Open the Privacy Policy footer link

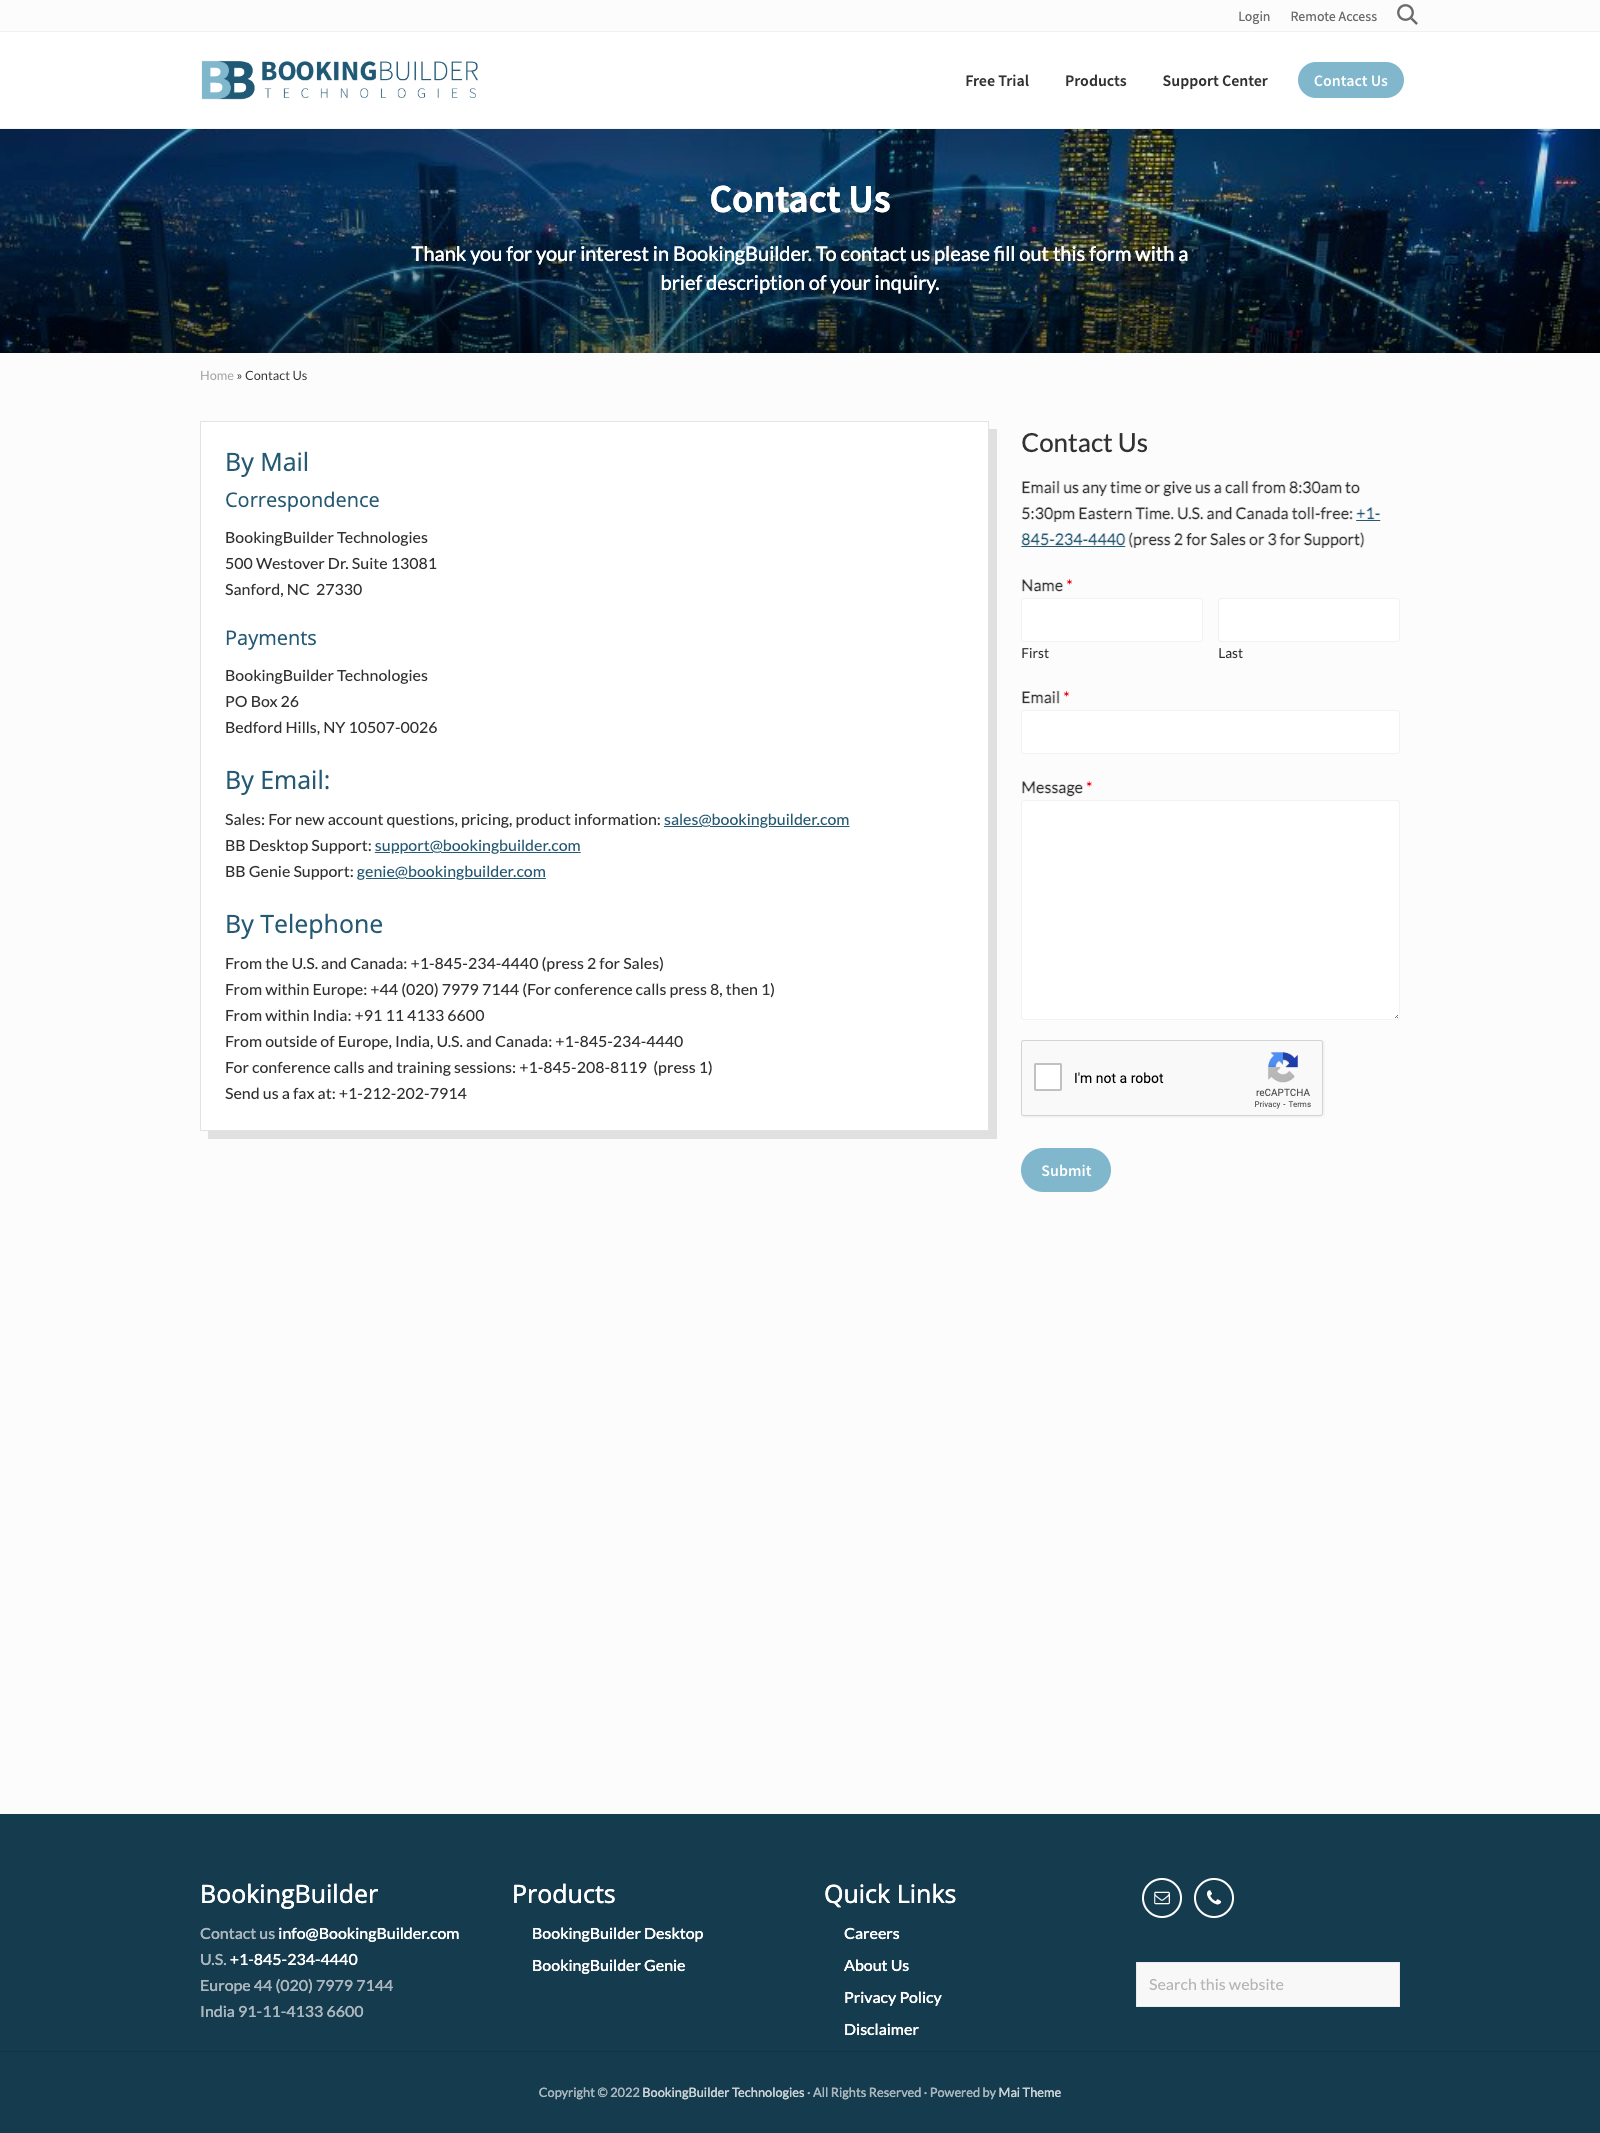[x=893, y=1997]
